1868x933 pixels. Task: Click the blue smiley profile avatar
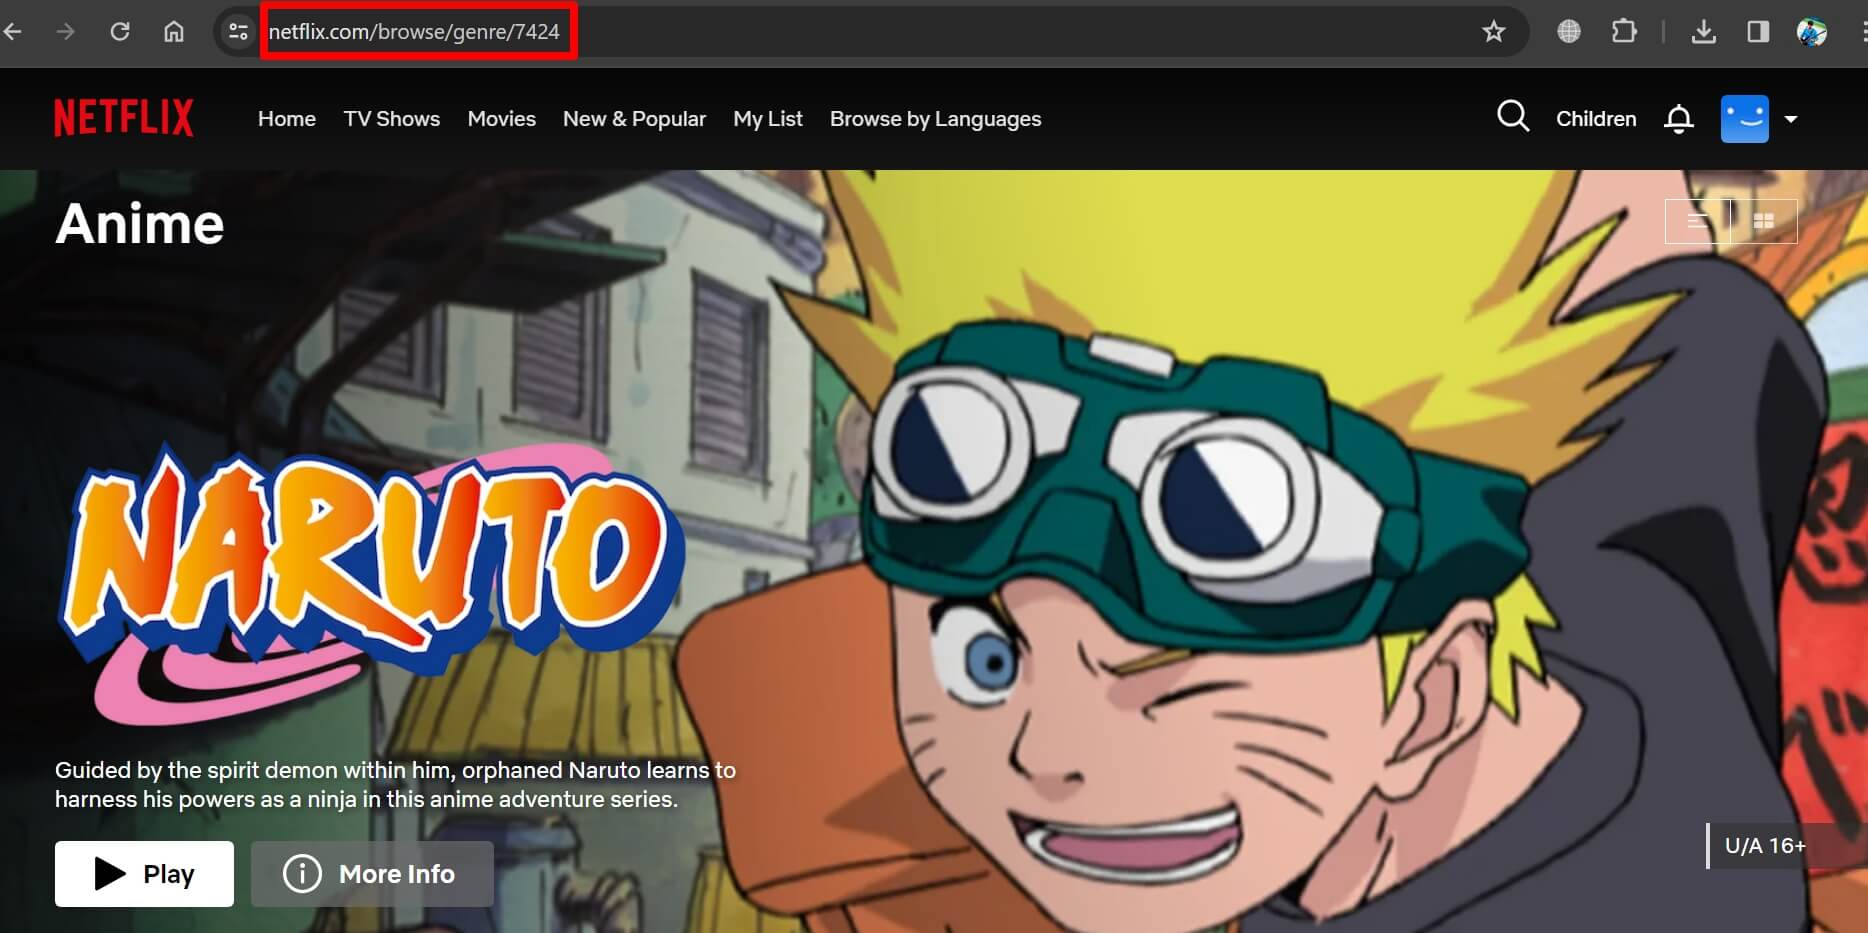point(1745,119)
